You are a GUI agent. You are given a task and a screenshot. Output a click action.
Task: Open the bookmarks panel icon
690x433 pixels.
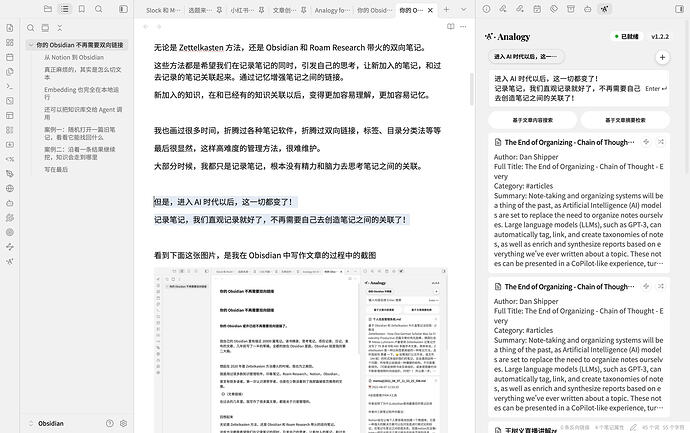[81, 9]
